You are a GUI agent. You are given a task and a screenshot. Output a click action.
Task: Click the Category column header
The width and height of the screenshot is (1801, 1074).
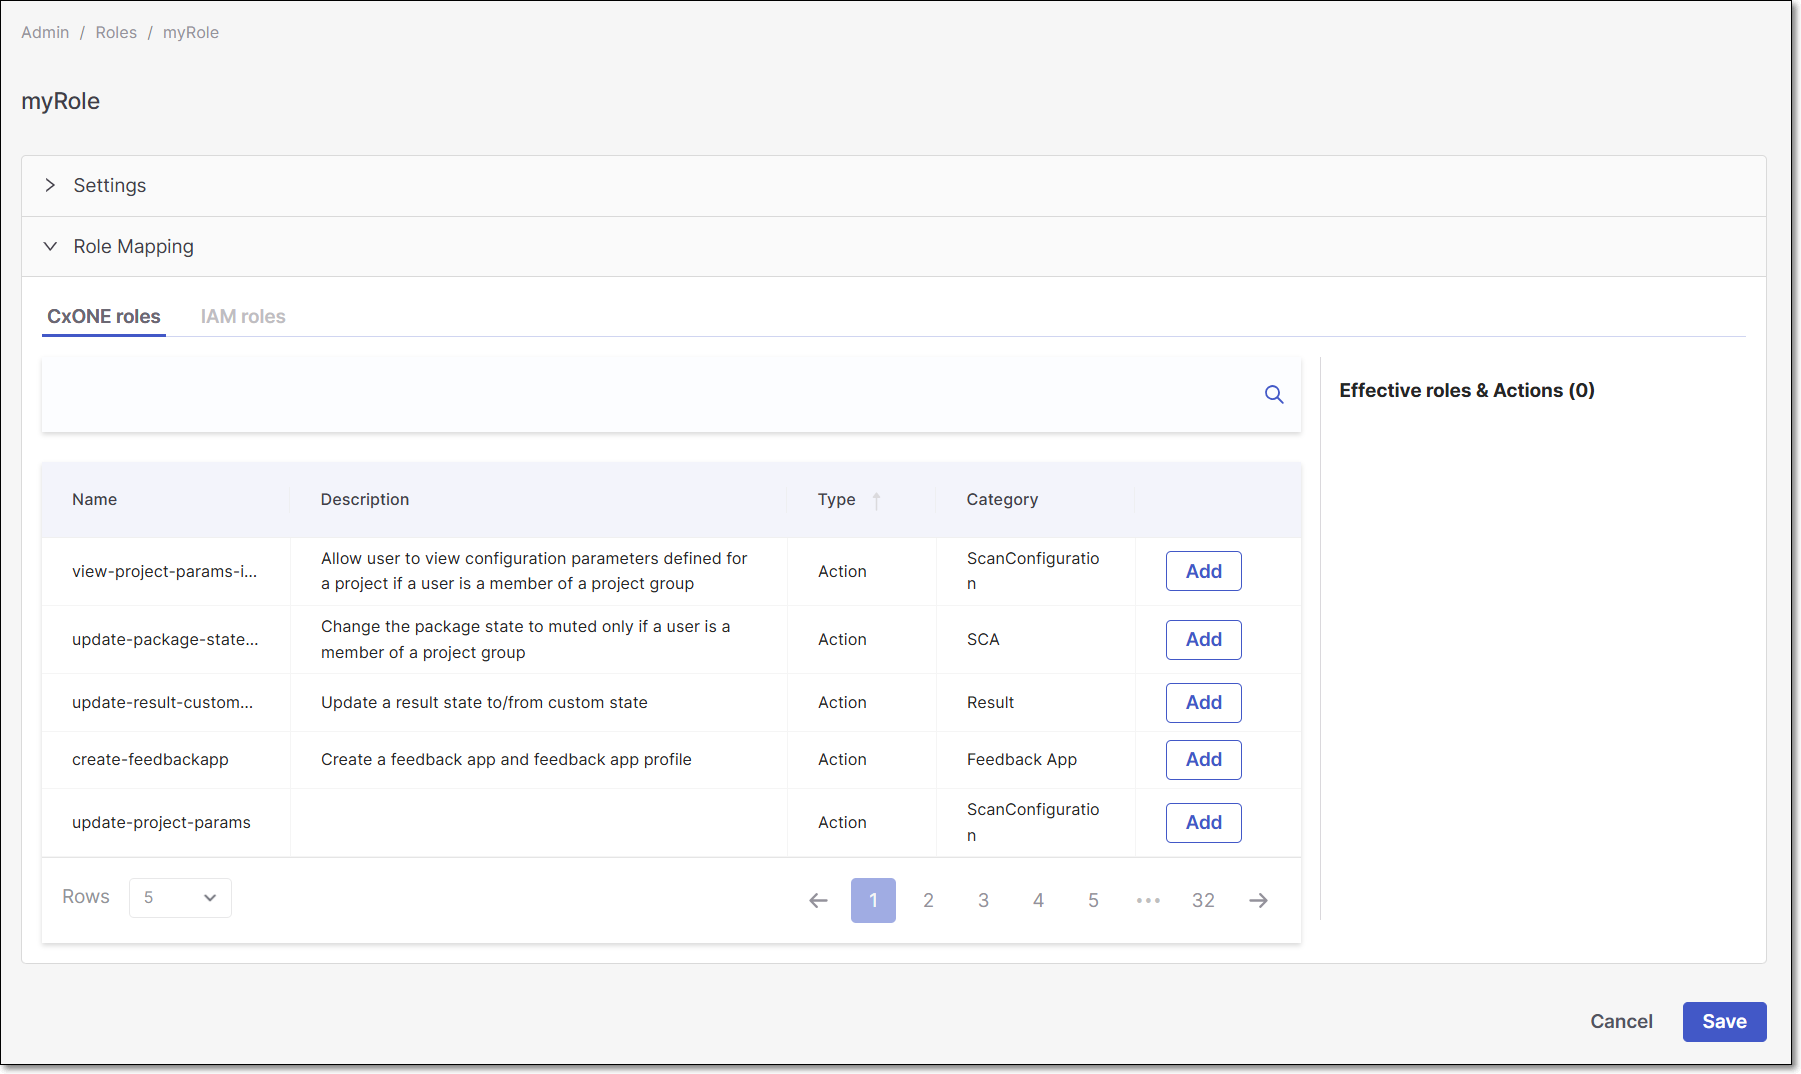[1002, 500]
